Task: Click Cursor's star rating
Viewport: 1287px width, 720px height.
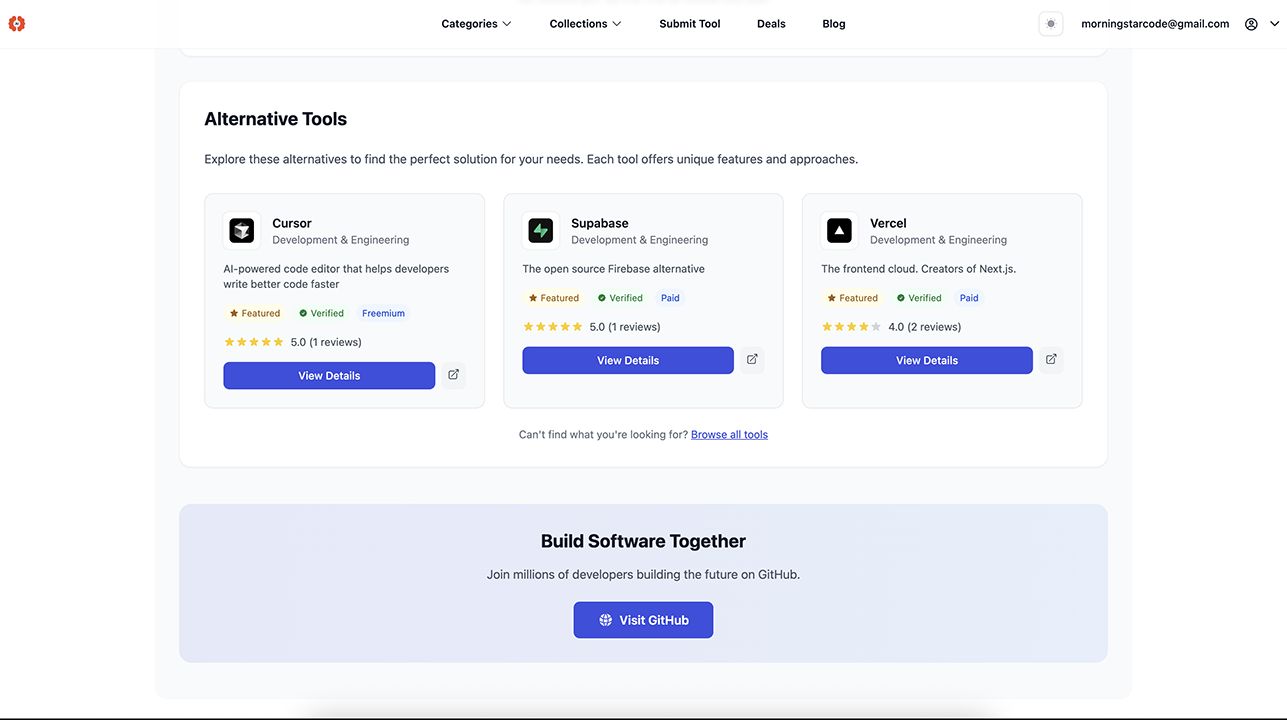Action: click(254, 342)
